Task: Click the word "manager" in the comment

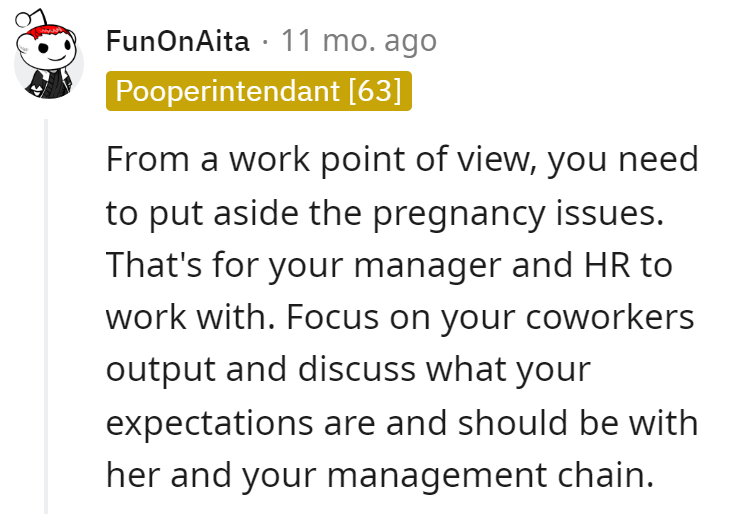Action: (x=427, y=266)
